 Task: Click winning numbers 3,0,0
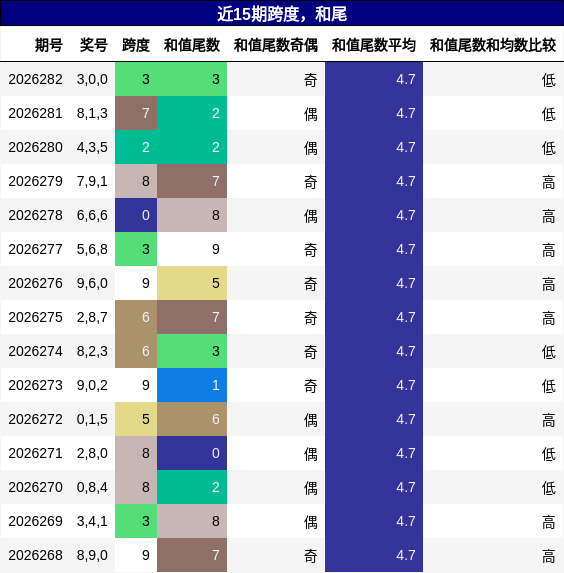pyautogui.click(x=92, y=79)
